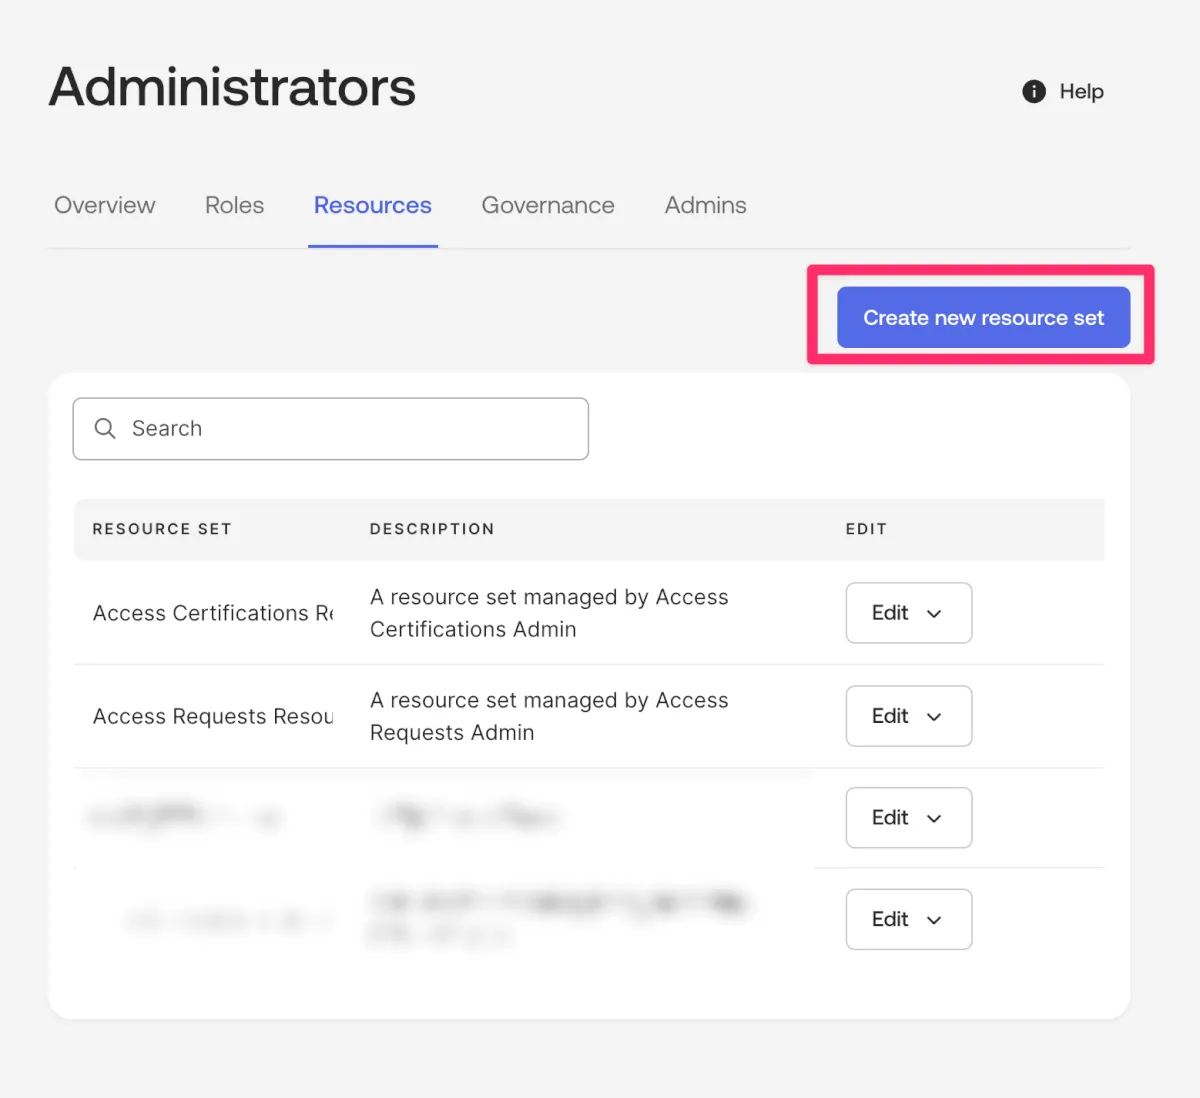Click the DESCRIPTION column header

(x=432, y=529)
